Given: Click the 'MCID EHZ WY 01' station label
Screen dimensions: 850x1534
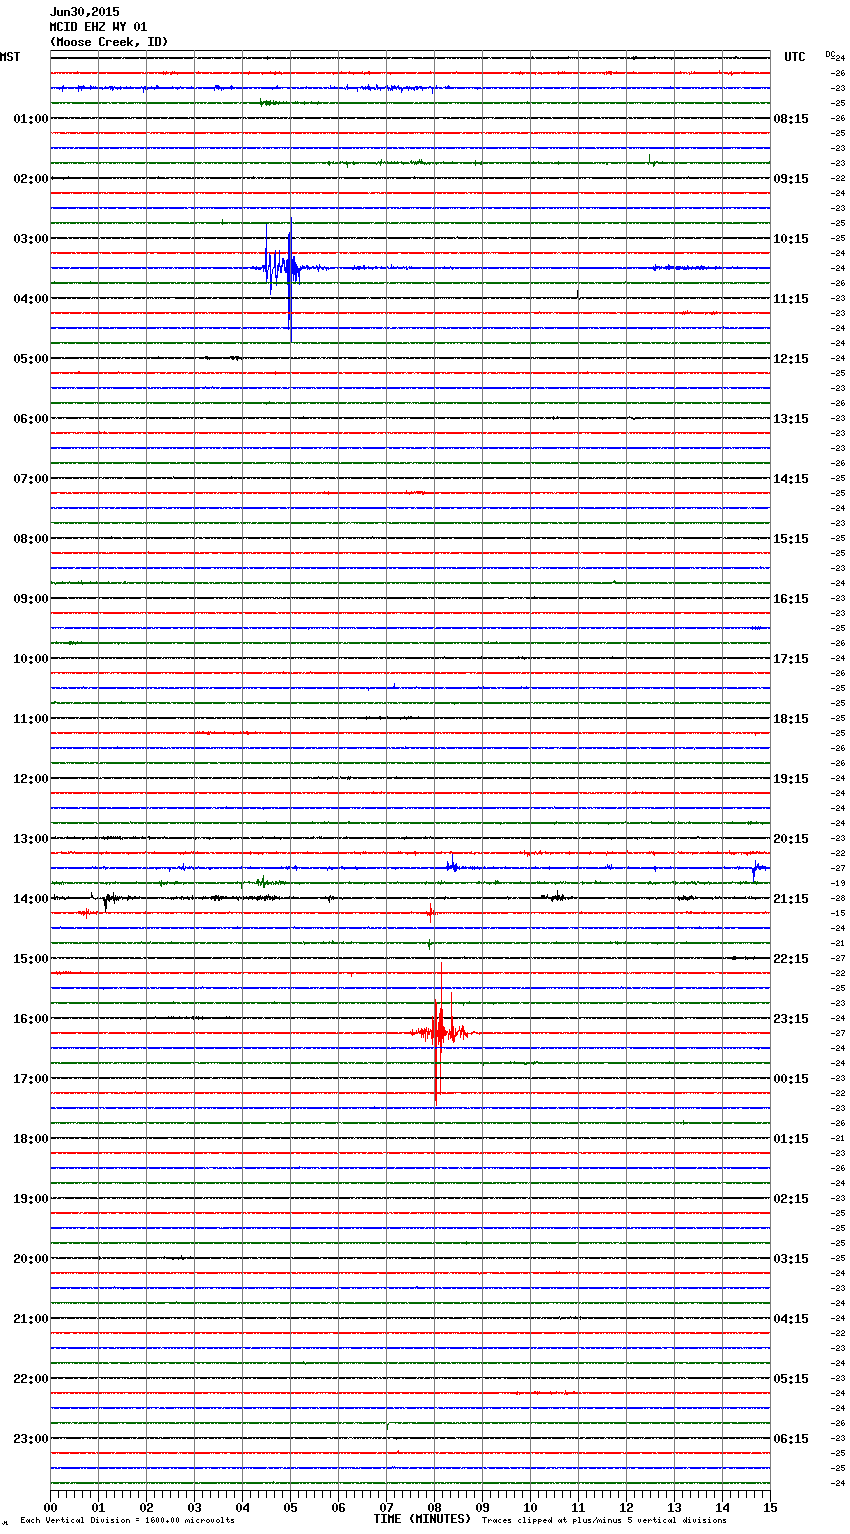Looking at the screenshot, I should pyautogui.click(x=98, y=27).
